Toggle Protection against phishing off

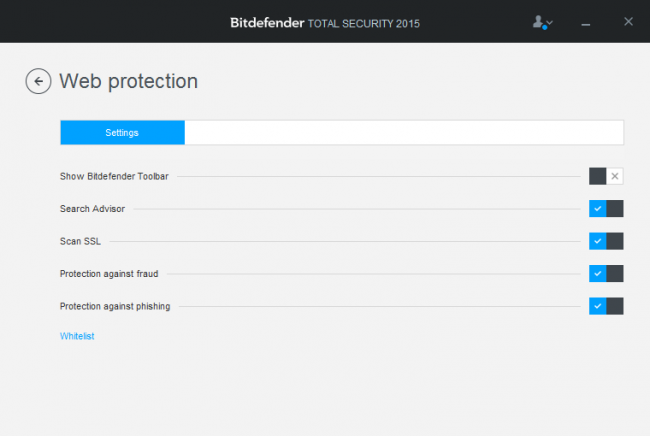(x=606, y=306)
